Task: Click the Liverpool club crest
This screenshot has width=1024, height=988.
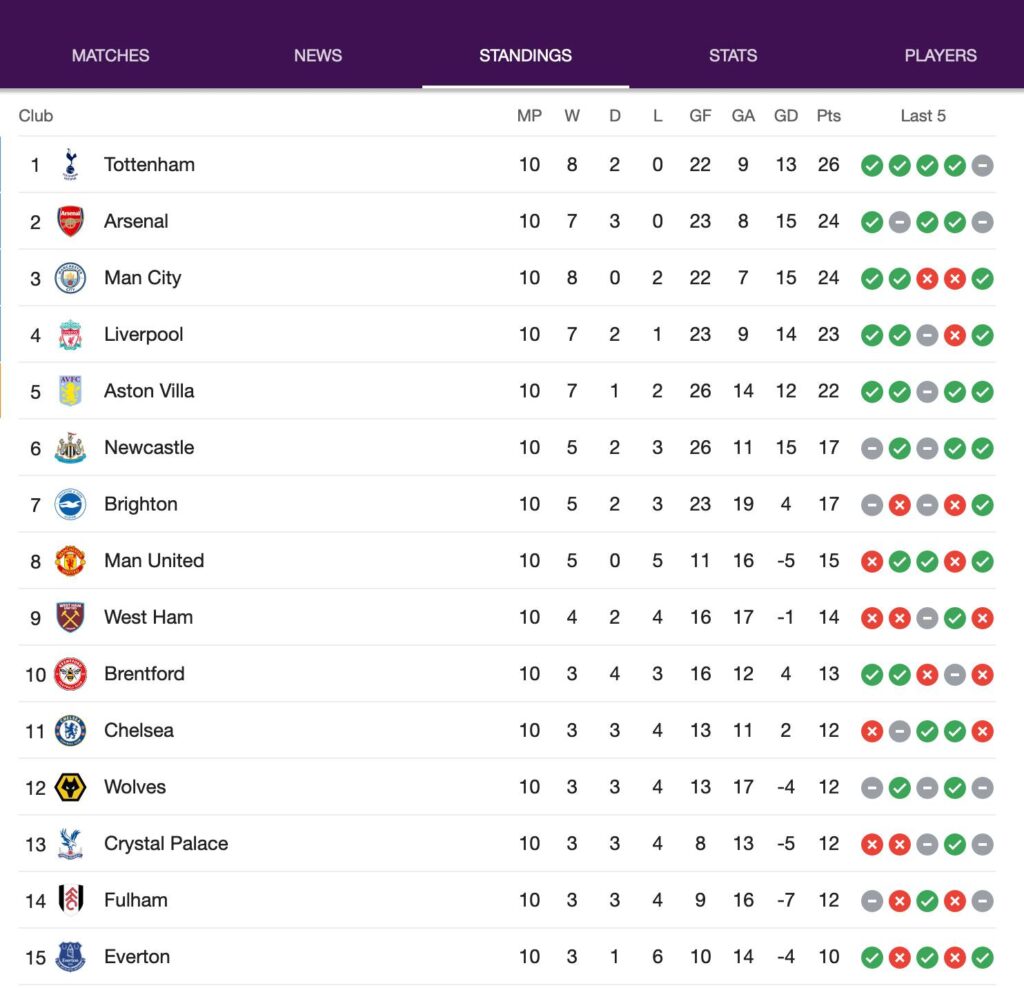Action: pos(71,335)
